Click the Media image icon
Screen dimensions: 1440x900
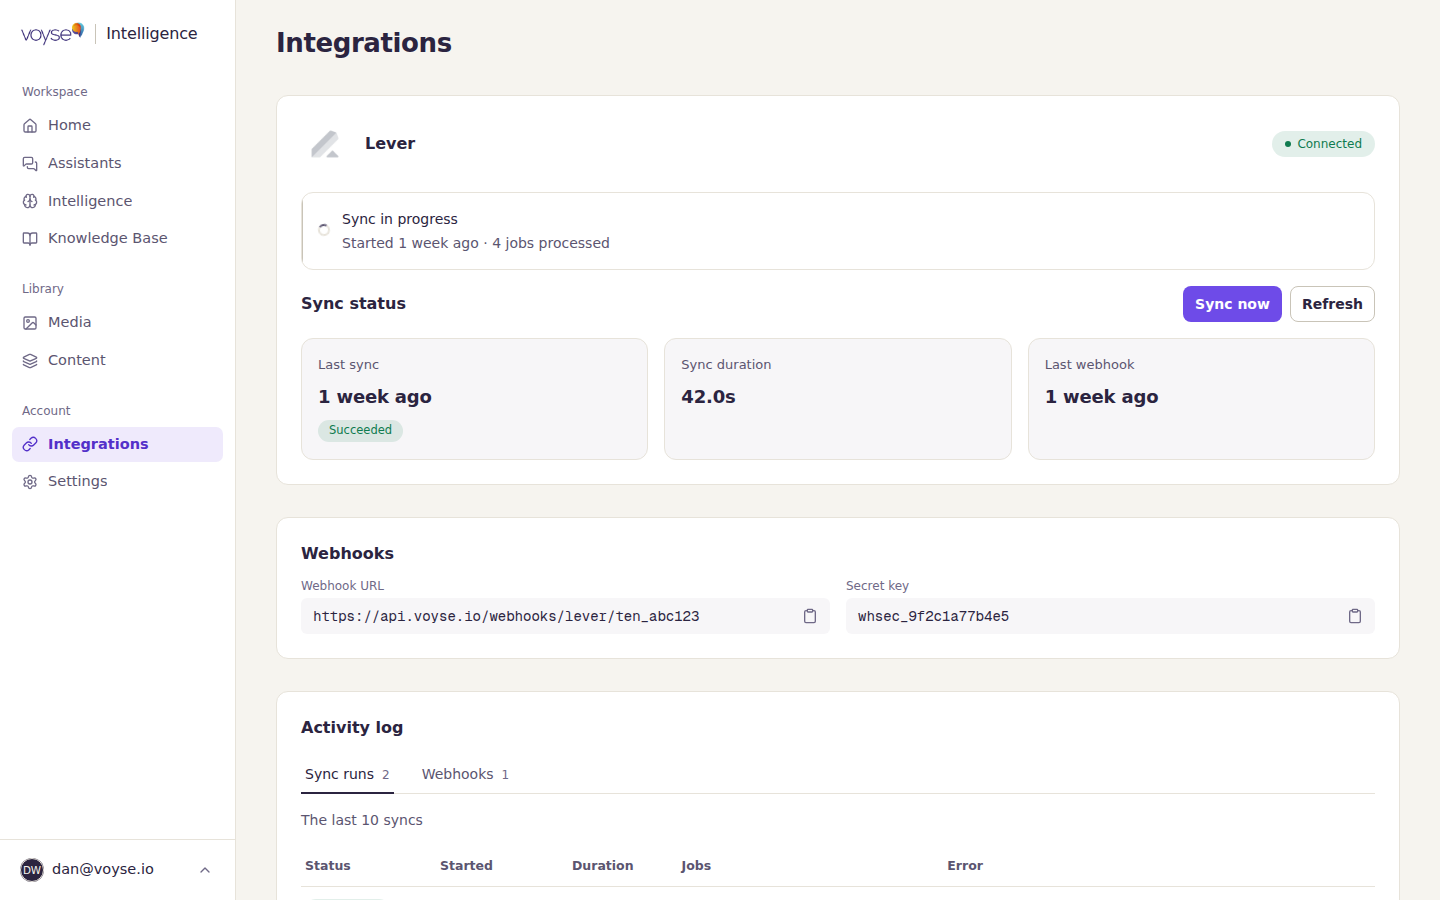[30, 323]
